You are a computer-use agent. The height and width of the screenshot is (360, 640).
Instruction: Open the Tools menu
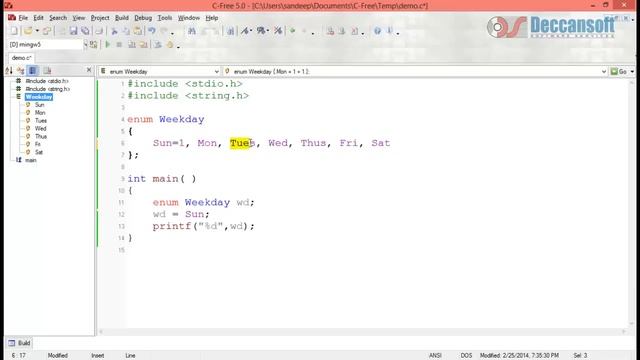coord(164,18)
